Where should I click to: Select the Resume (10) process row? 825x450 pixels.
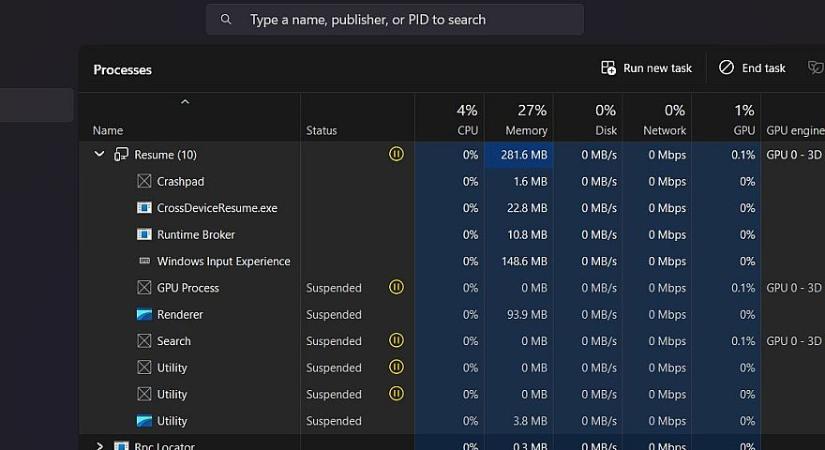451,154
